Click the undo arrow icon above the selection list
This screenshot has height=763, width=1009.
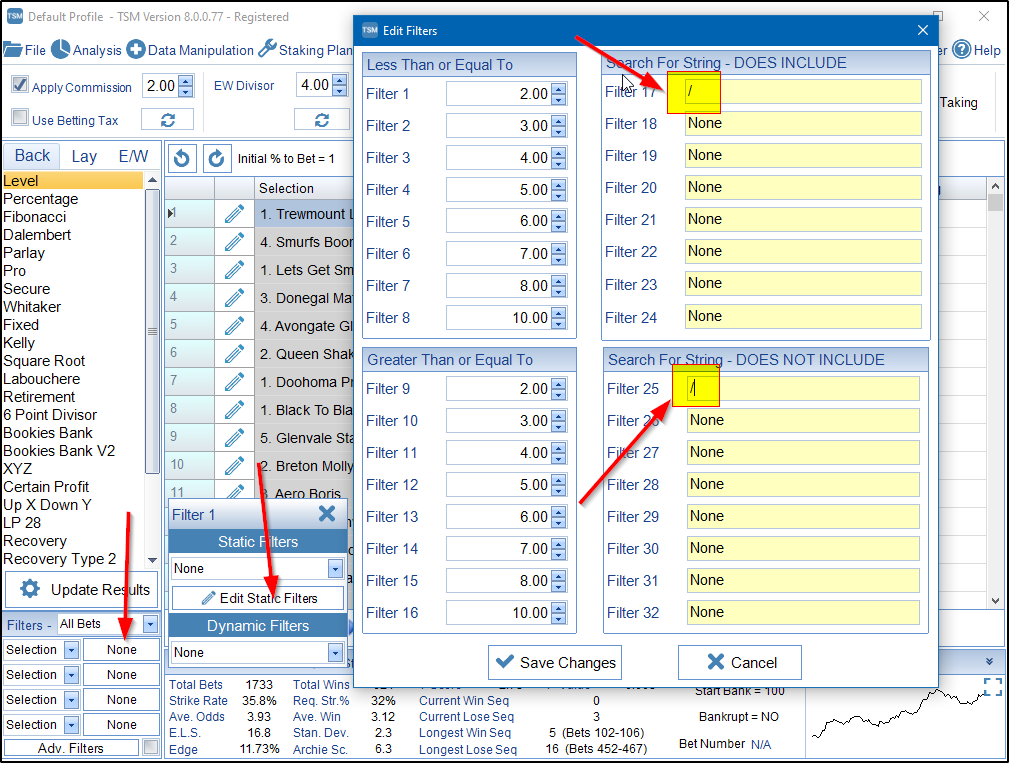pyautogui.click(x=182, y=158)
